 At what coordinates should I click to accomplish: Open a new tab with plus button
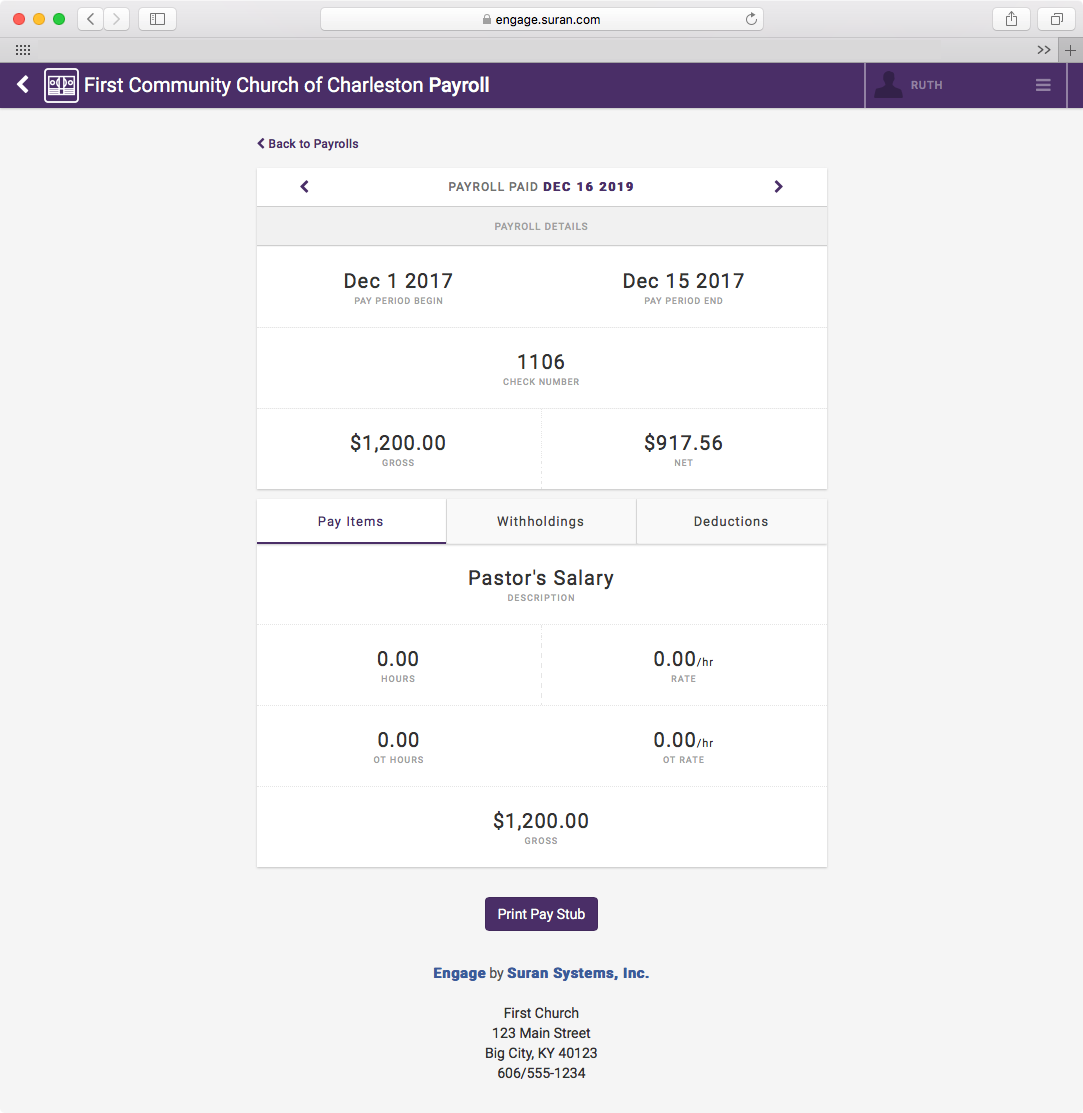[1070, 50]
